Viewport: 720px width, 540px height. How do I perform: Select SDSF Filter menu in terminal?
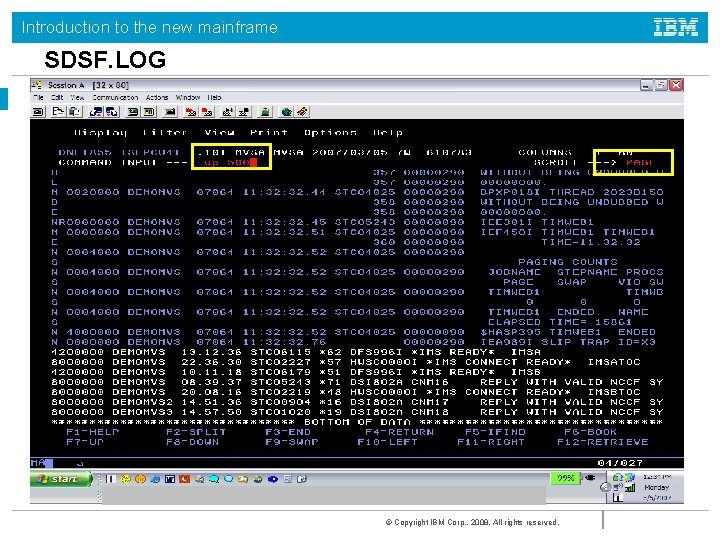pyautogui.click(x=165, y=133)
